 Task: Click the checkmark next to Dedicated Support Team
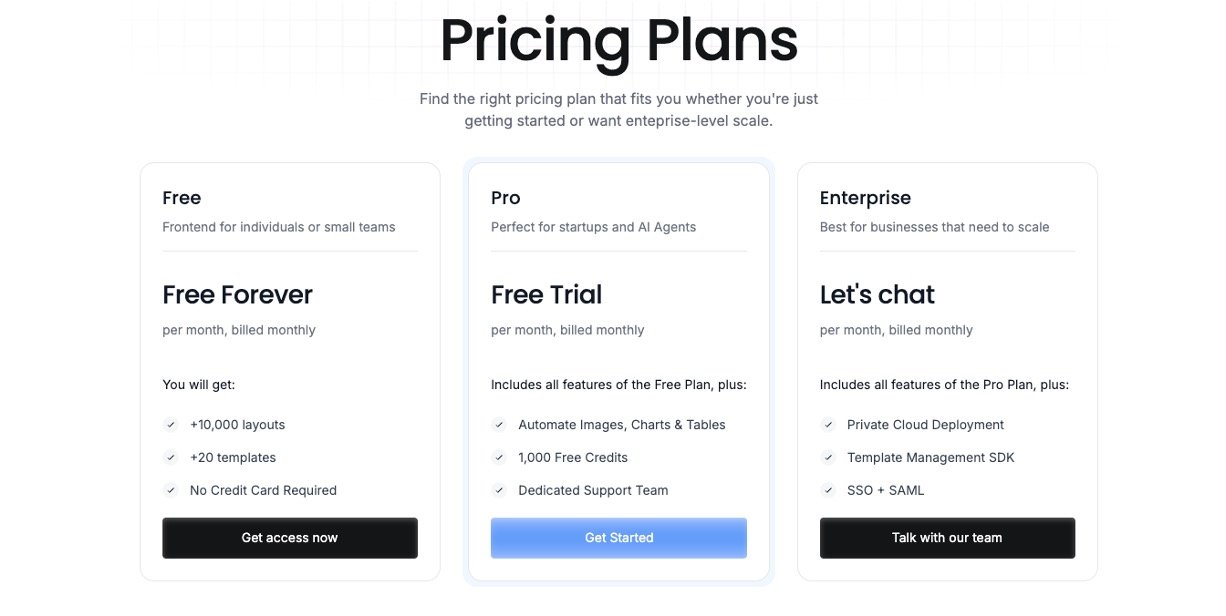point(499,491)
